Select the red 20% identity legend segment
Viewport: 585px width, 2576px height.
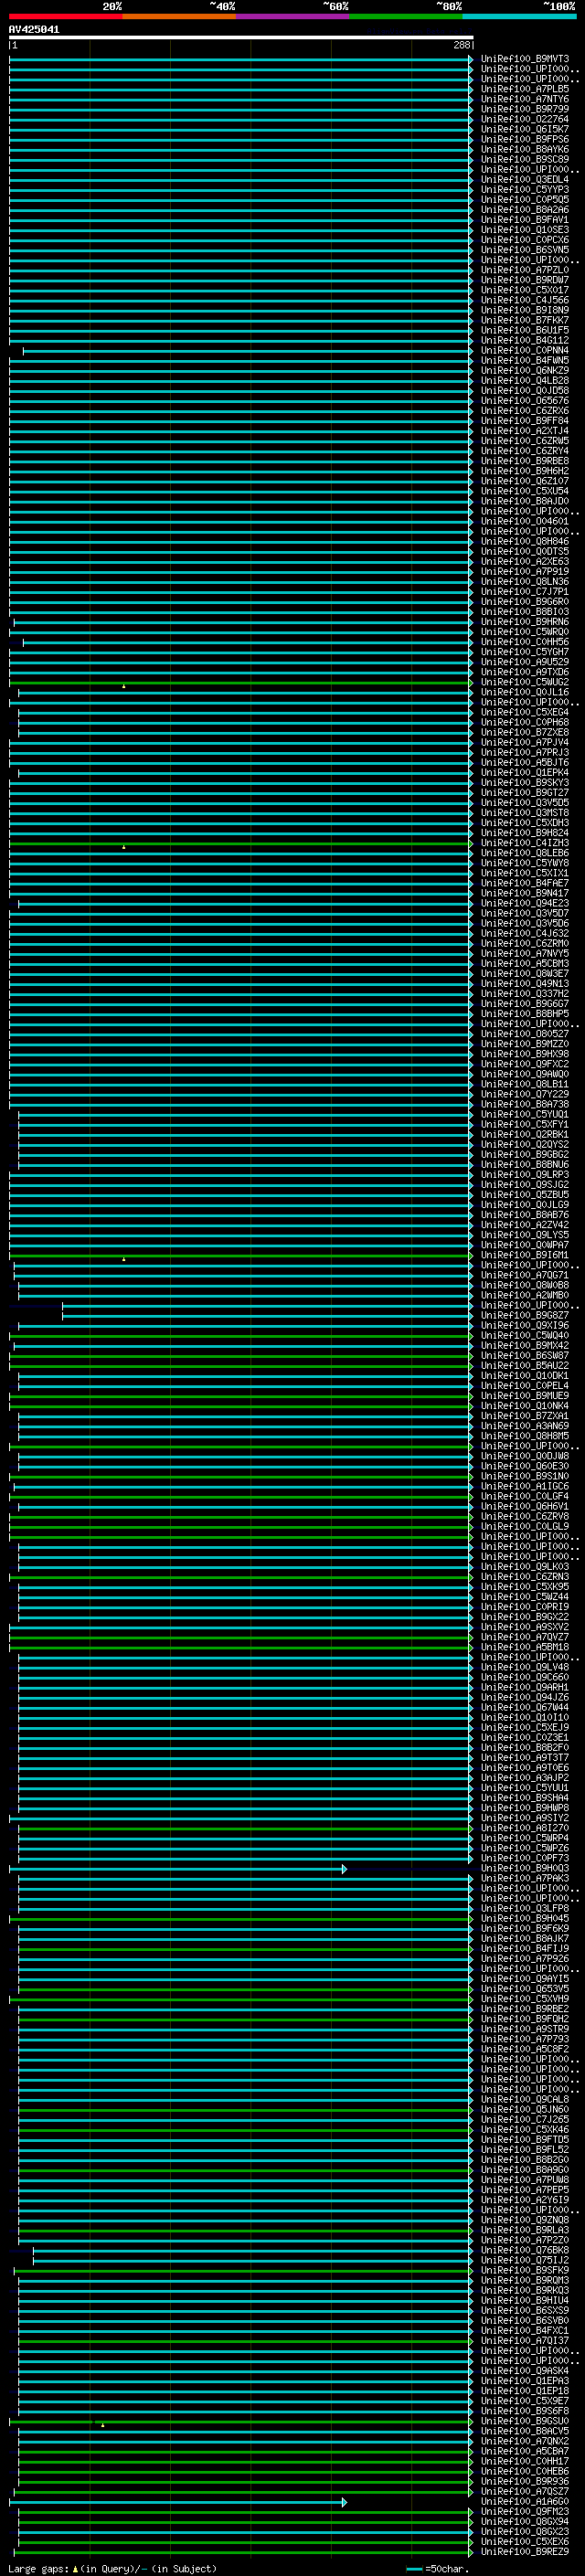(x=65, y=16)
